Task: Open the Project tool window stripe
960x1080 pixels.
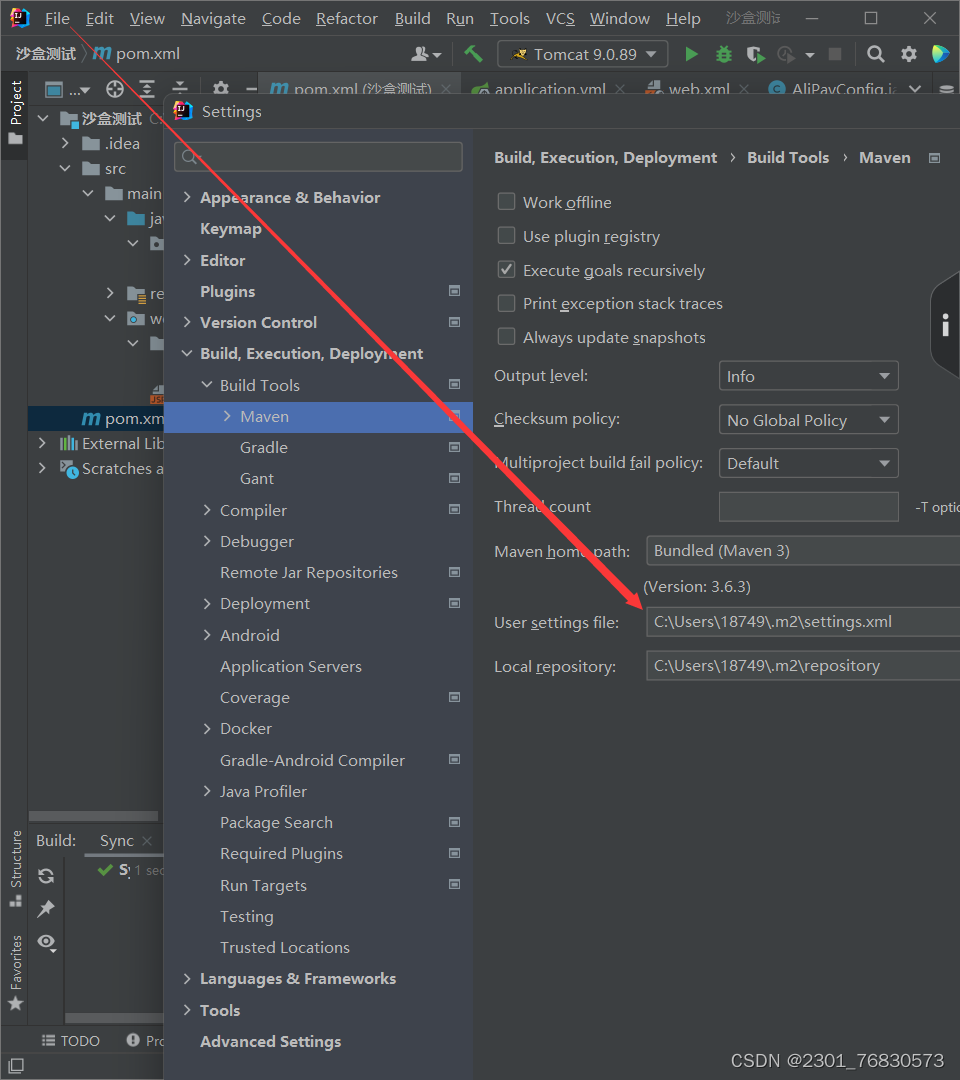Action: tap(15, 113)
